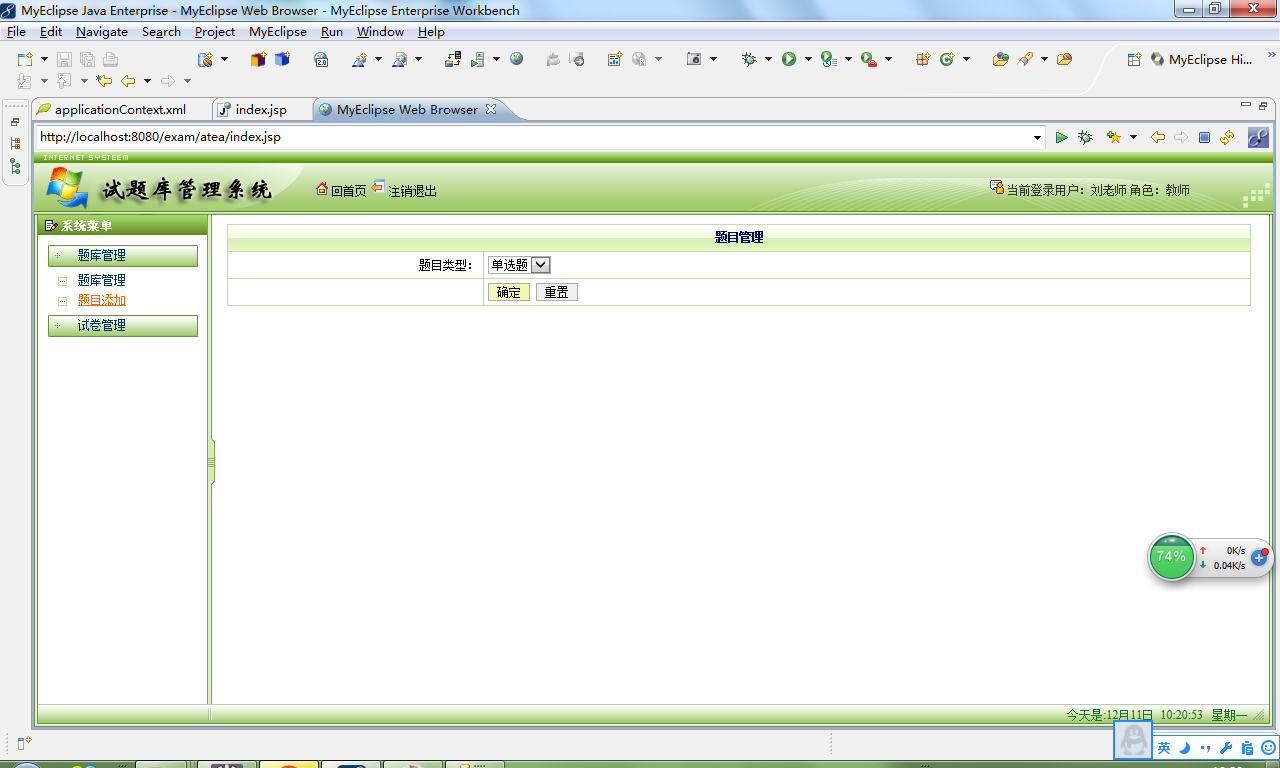The height and width of the screenshot is (768, 1280).
Task: Click the Open Perspective icon near MyEclipse label
Action: pyautogui.click(x=1133, y=60)
